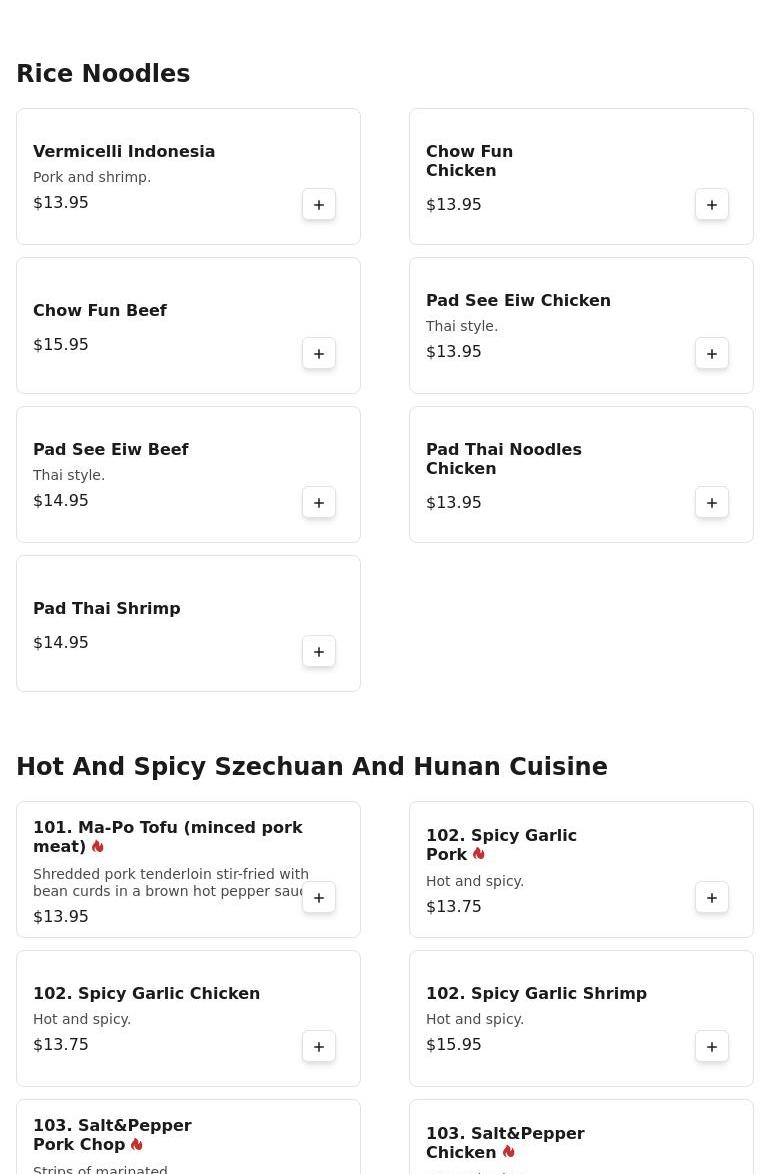This screenshot has width=770, height=1174.
Task: Open 103. Salt&Pepper Chicken item
Action: point(505,1142)
